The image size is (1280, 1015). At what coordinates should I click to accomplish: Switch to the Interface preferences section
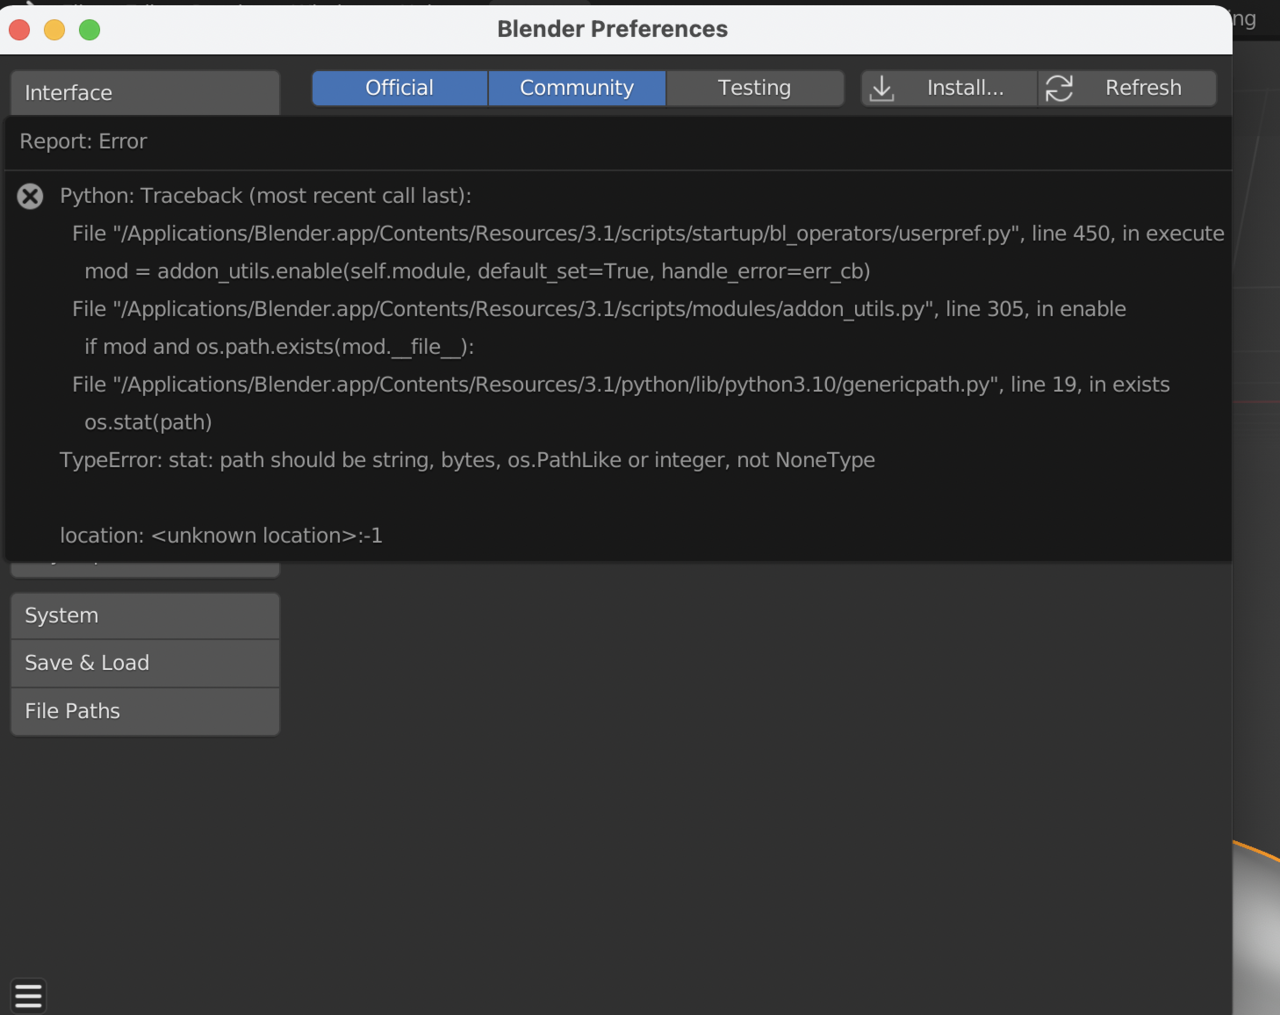point(144,93)
